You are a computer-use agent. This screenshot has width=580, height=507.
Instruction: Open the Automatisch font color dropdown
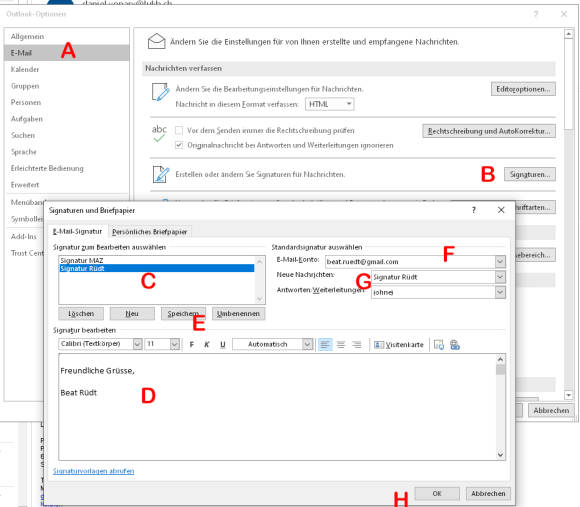[307, 344]
